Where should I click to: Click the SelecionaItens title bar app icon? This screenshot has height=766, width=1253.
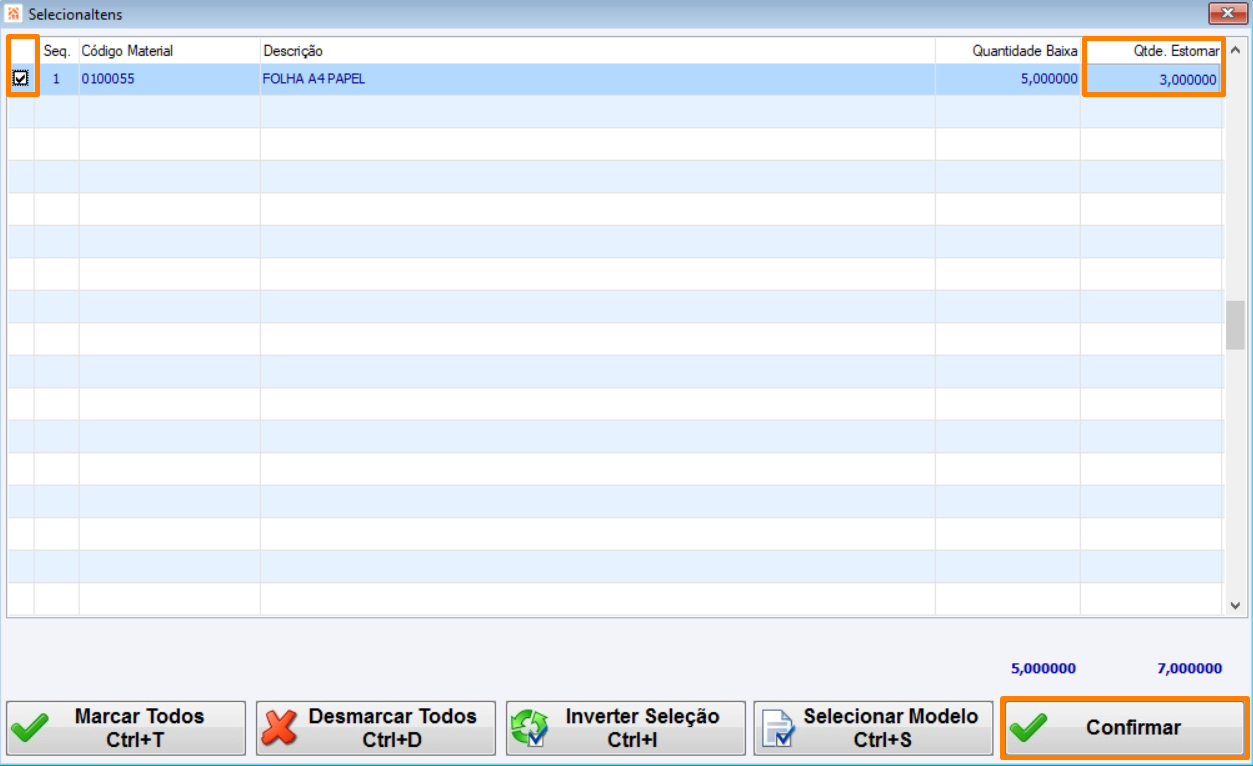pos(14,15)
